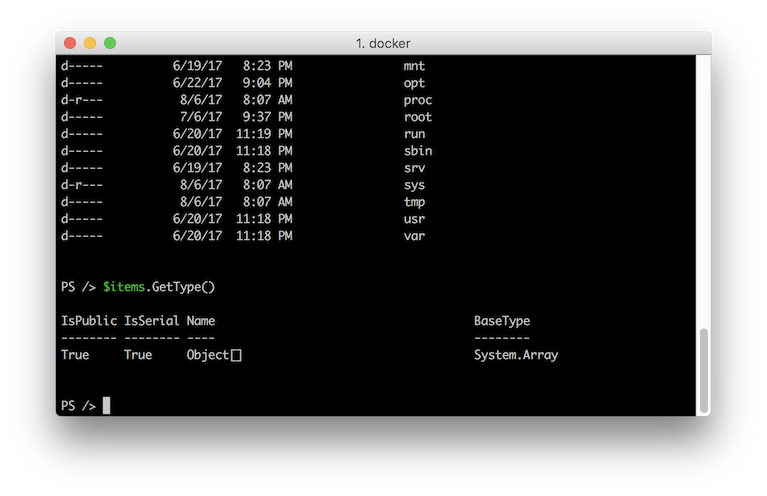
Task: Click the 'opt' directory name
Action: tap(414, 83)
